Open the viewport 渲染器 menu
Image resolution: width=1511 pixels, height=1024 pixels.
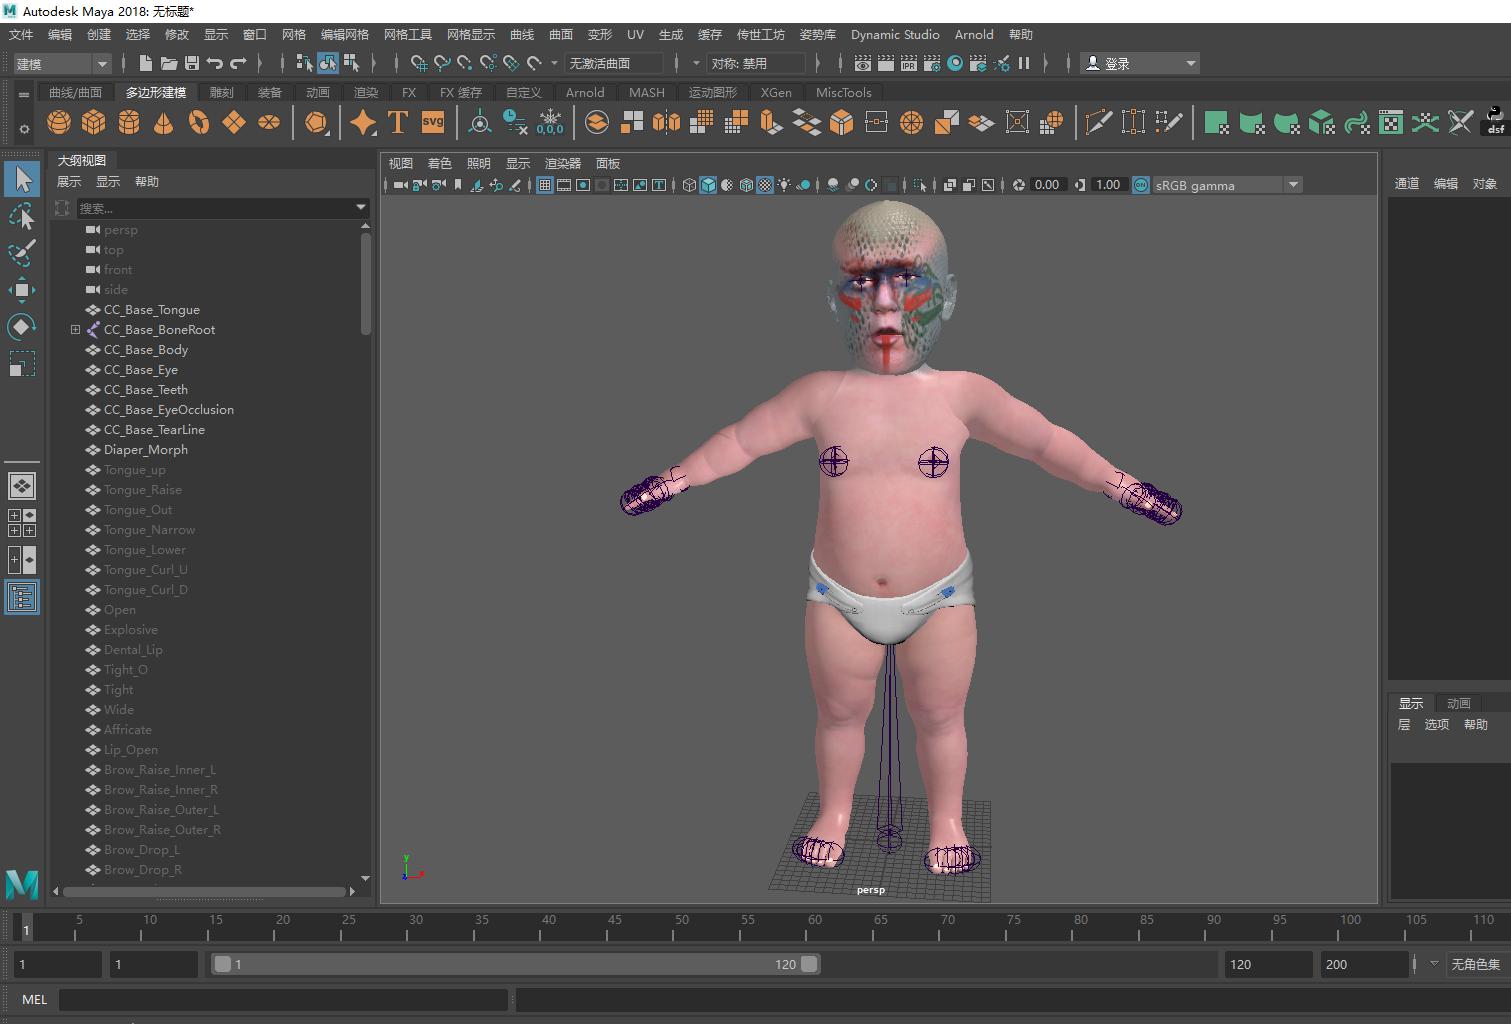tap(563, 163)
